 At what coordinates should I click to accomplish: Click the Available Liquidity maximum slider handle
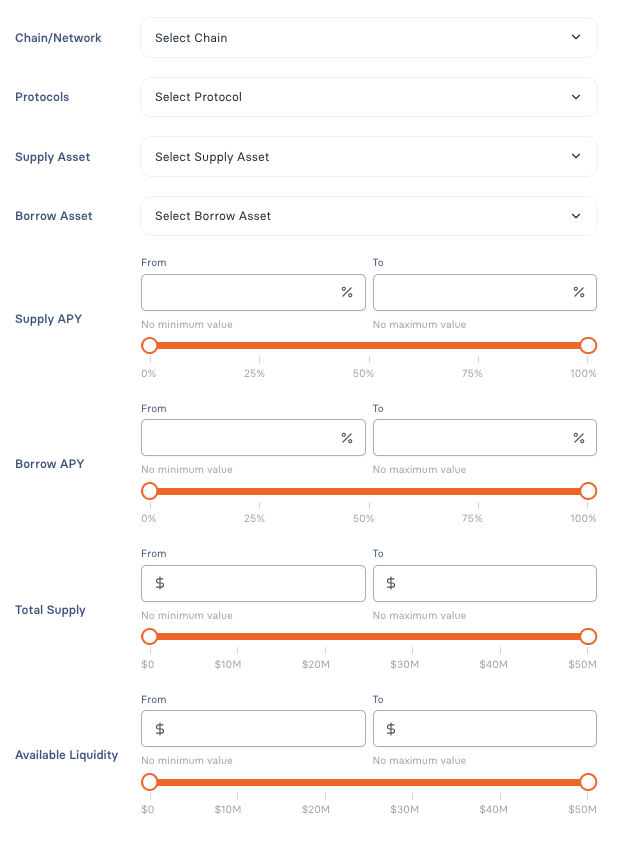tap(588, 782)
